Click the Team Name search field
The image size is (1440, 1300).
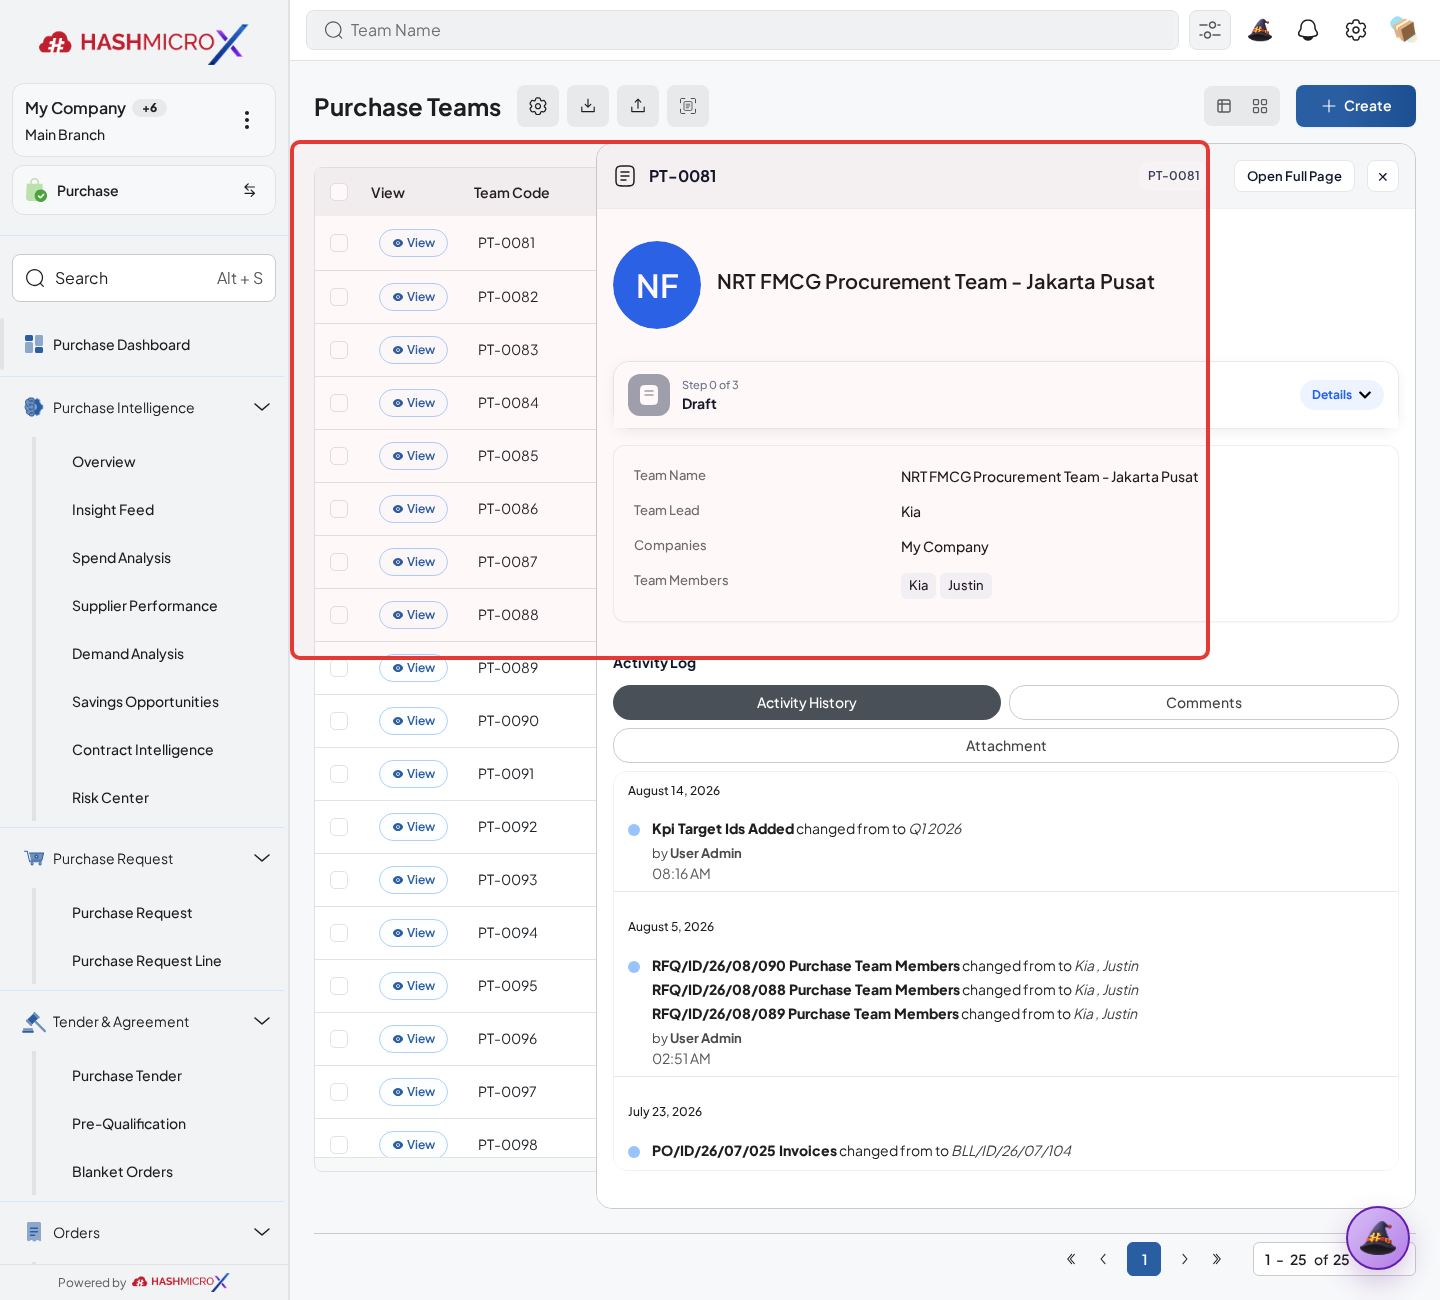(x=742, y=30)
